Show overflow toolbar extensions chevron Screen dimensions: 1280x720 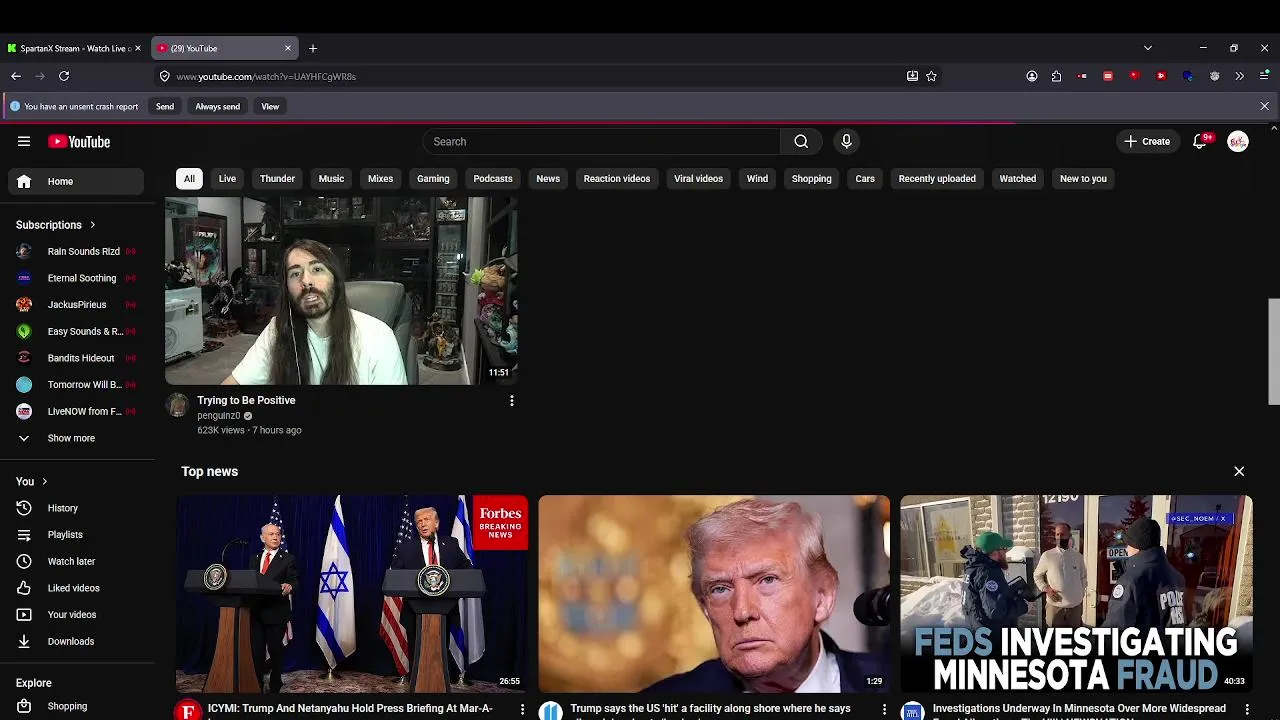point(1239,76)
